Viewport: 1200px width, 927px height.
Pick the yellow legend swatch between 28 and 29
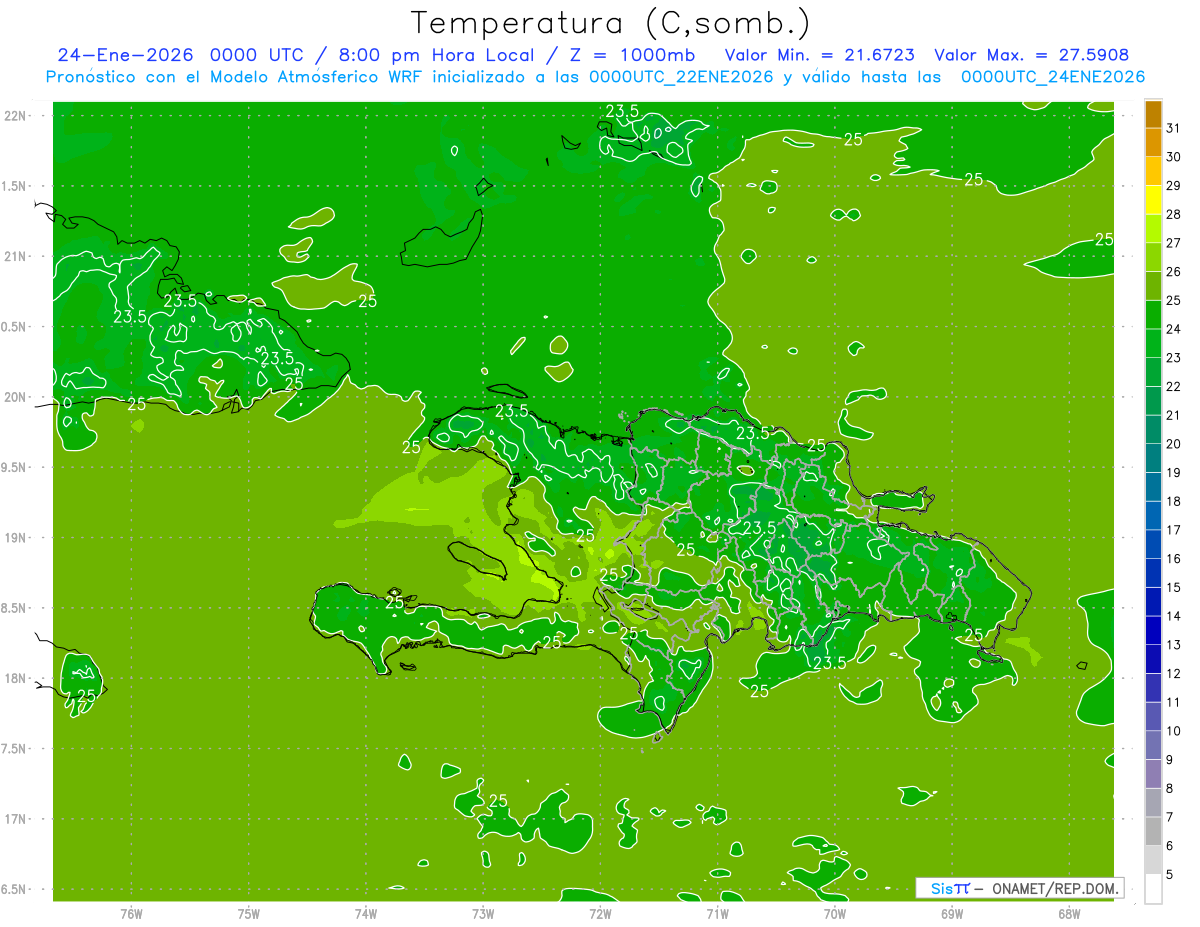click(x=1153, y=200)
